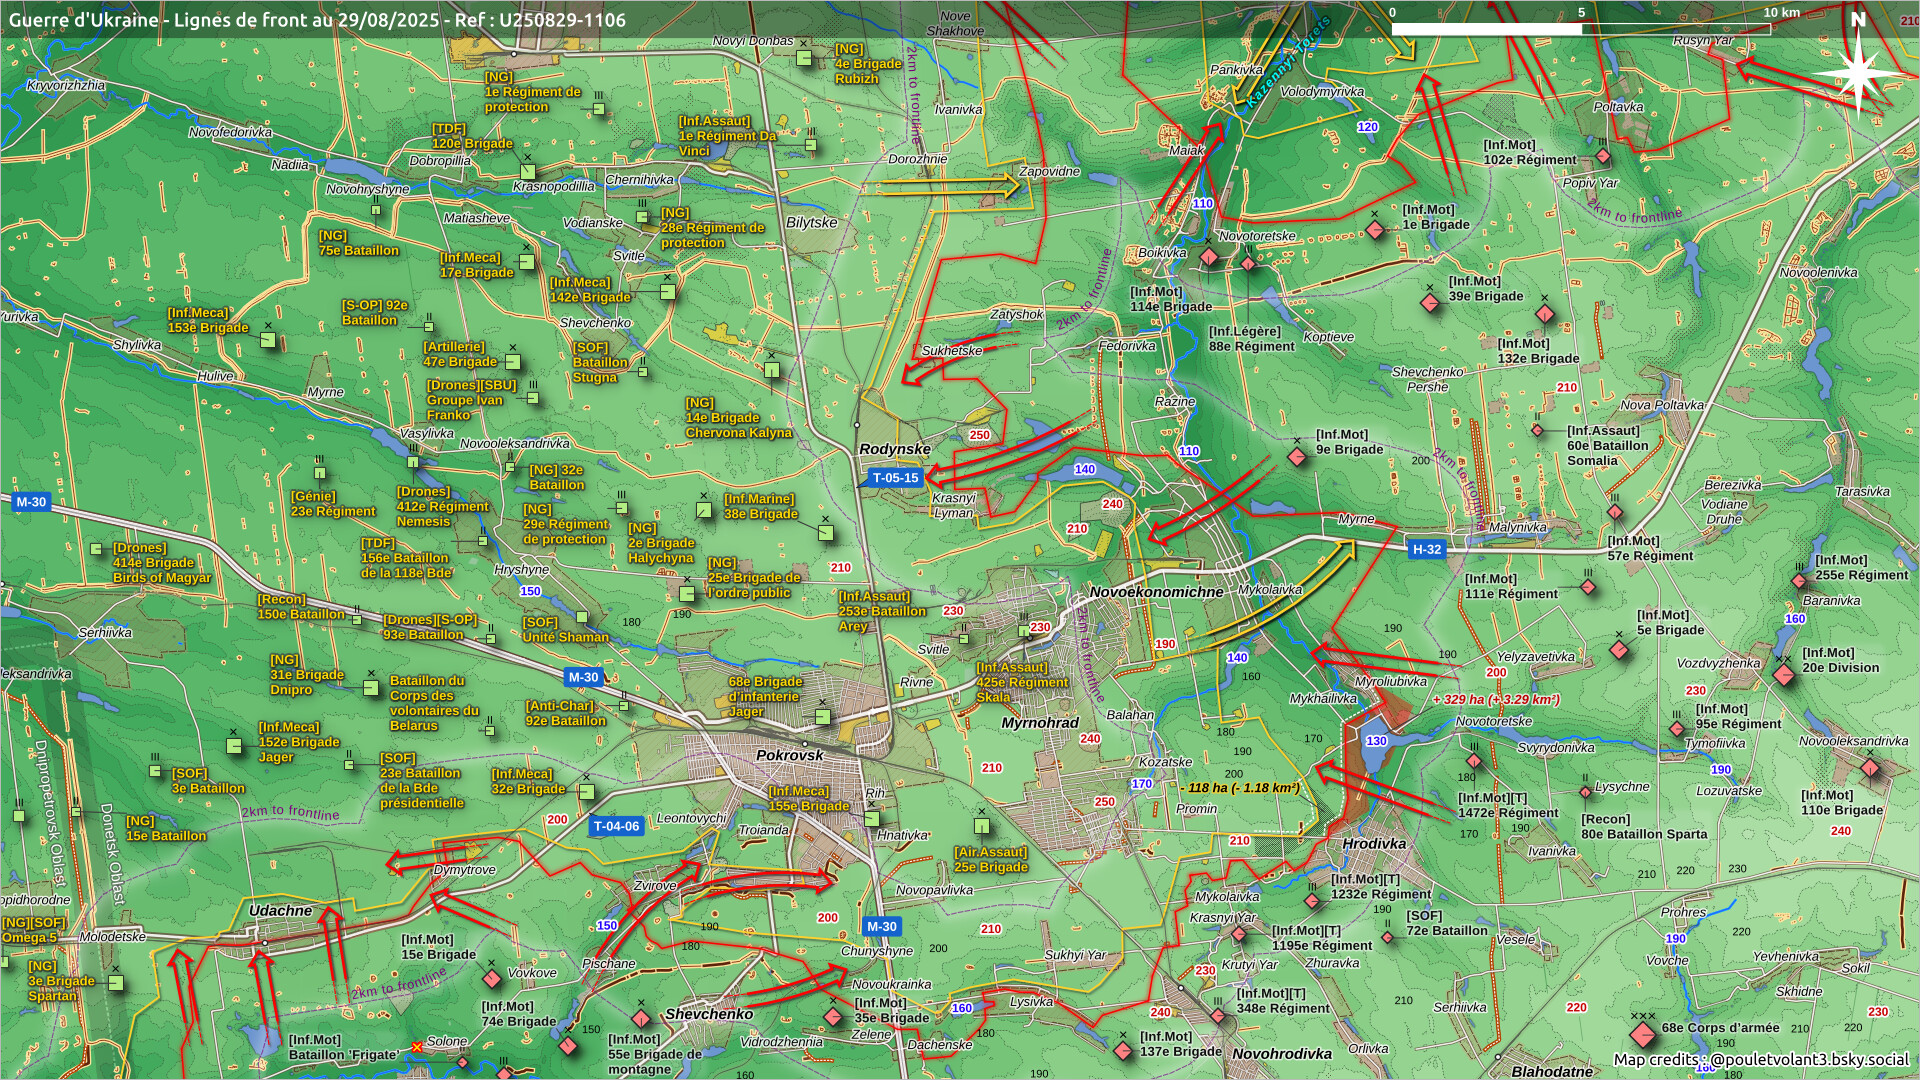Click the T-05-15 road shield near Rodynske
Image resolution: width=1920 pixels, height=1080 pixels.
(895, 478)
